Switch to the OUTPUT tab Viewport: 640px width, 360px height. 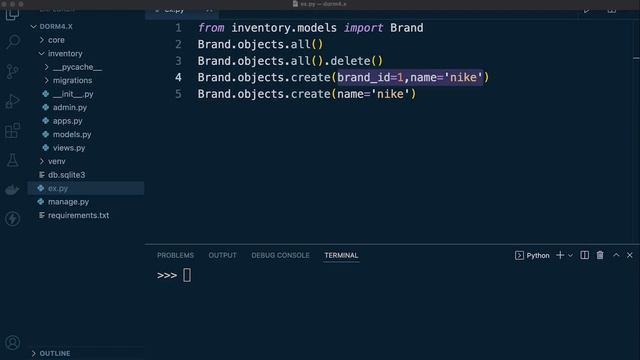click(x=222, y=256)
